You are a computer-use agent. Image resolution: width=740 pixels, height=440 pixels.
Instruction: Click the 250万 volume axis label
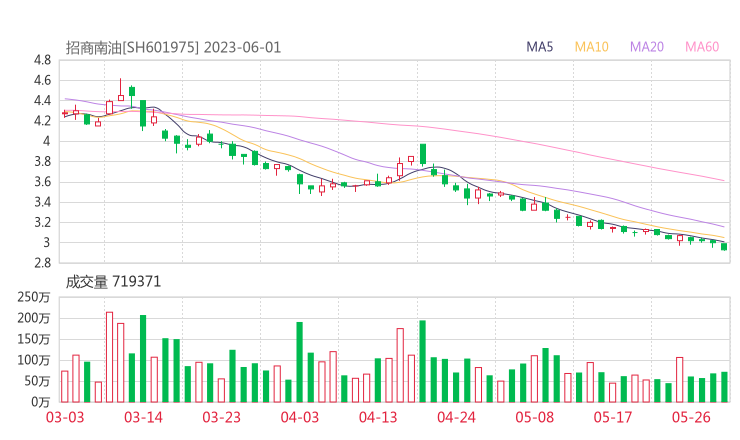(x=34, y=297)
